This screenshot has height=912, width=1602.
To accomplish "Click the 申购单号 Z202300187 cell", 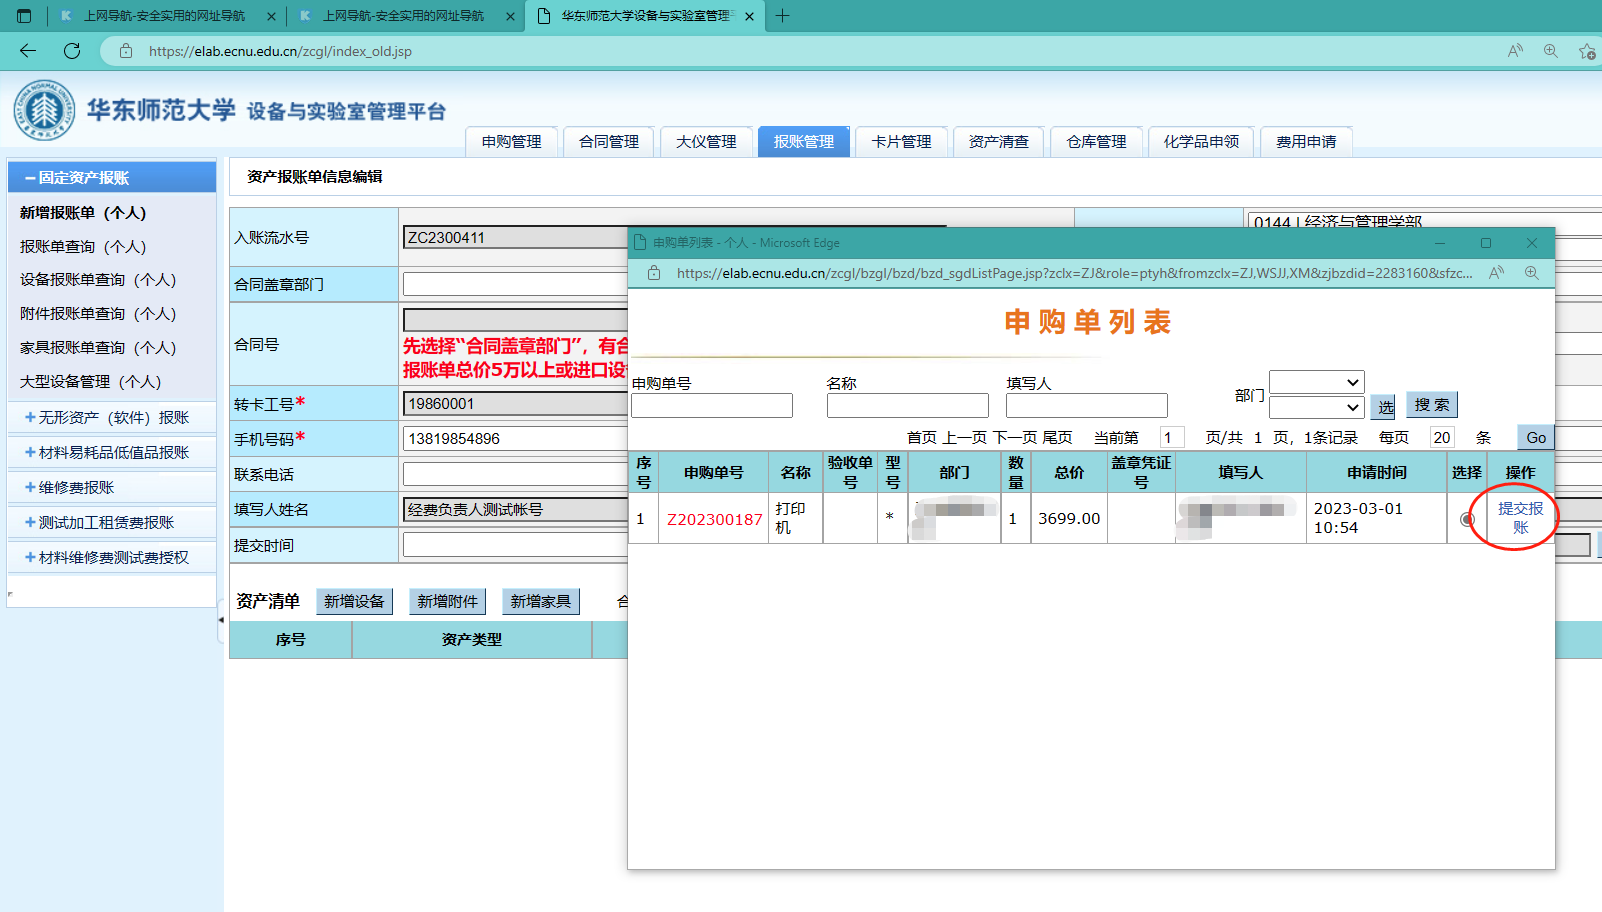I will (x=714, y=519).
